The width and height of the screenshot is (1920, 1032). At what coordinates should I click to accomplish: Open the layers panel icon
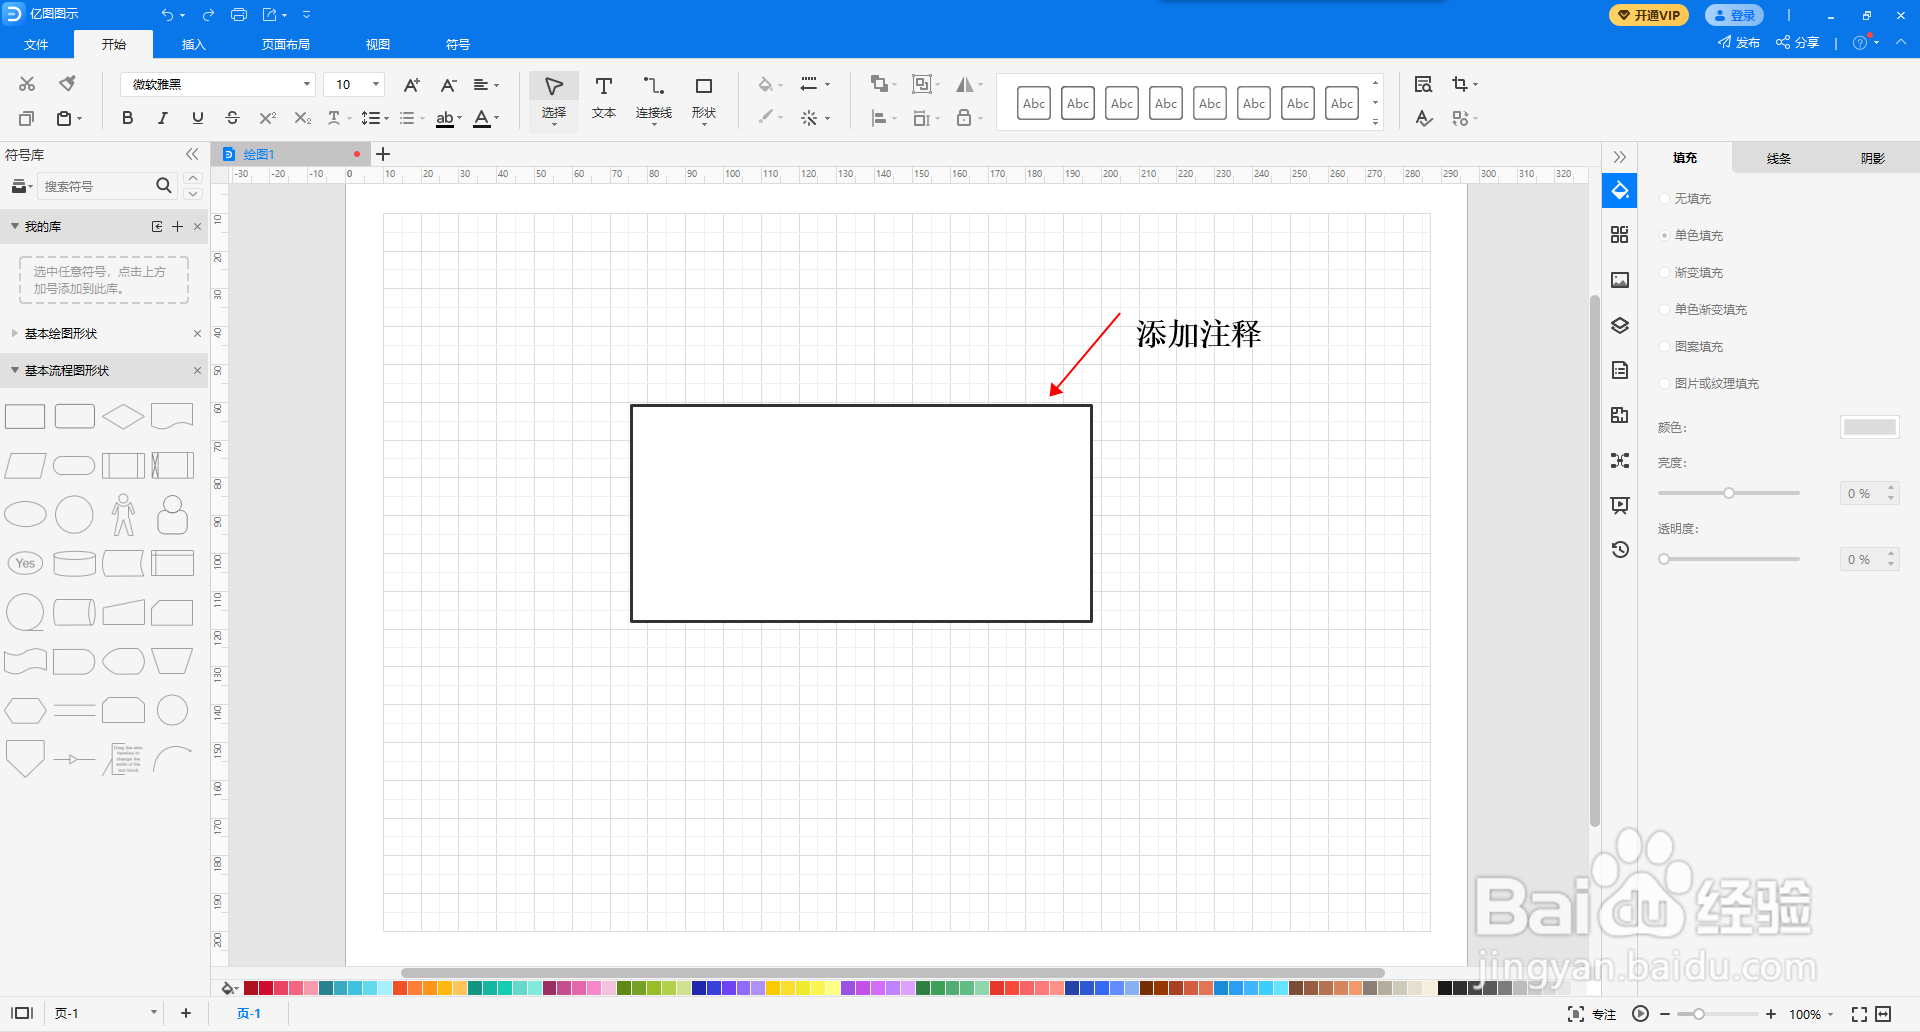[1620, 325]
